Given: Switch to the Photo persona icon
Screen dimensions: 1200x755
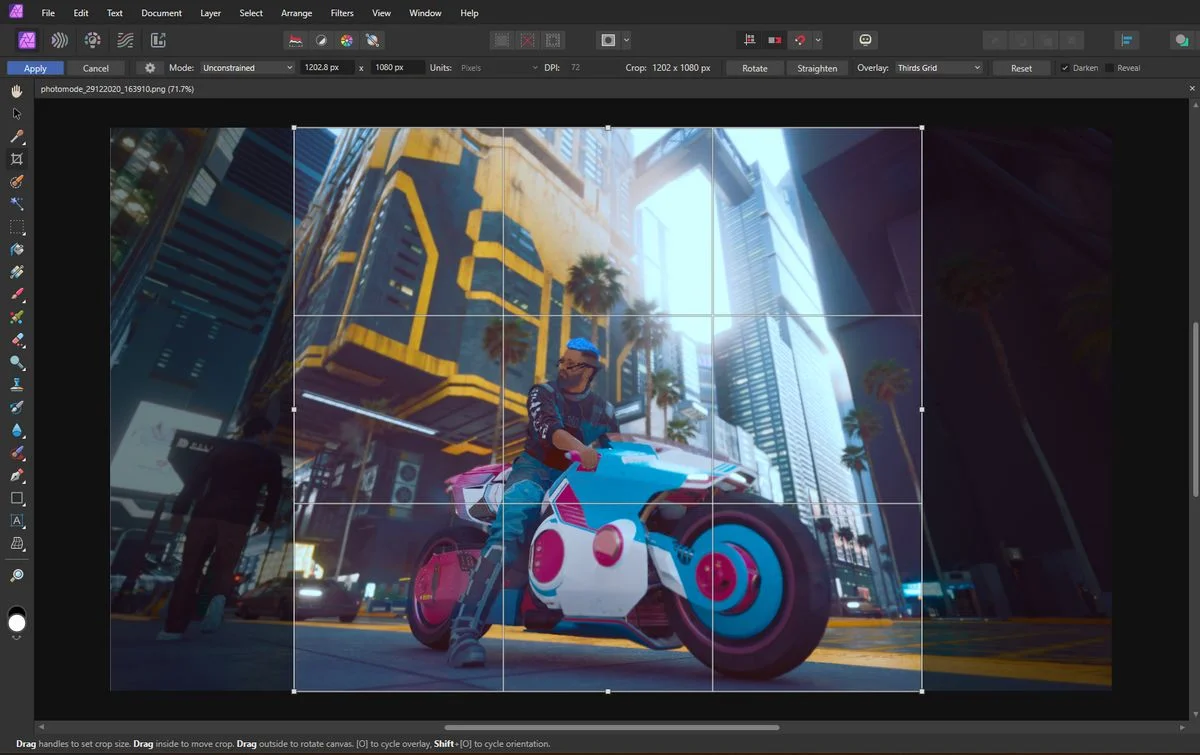Looking at the screenshot, I should point(28,40).
